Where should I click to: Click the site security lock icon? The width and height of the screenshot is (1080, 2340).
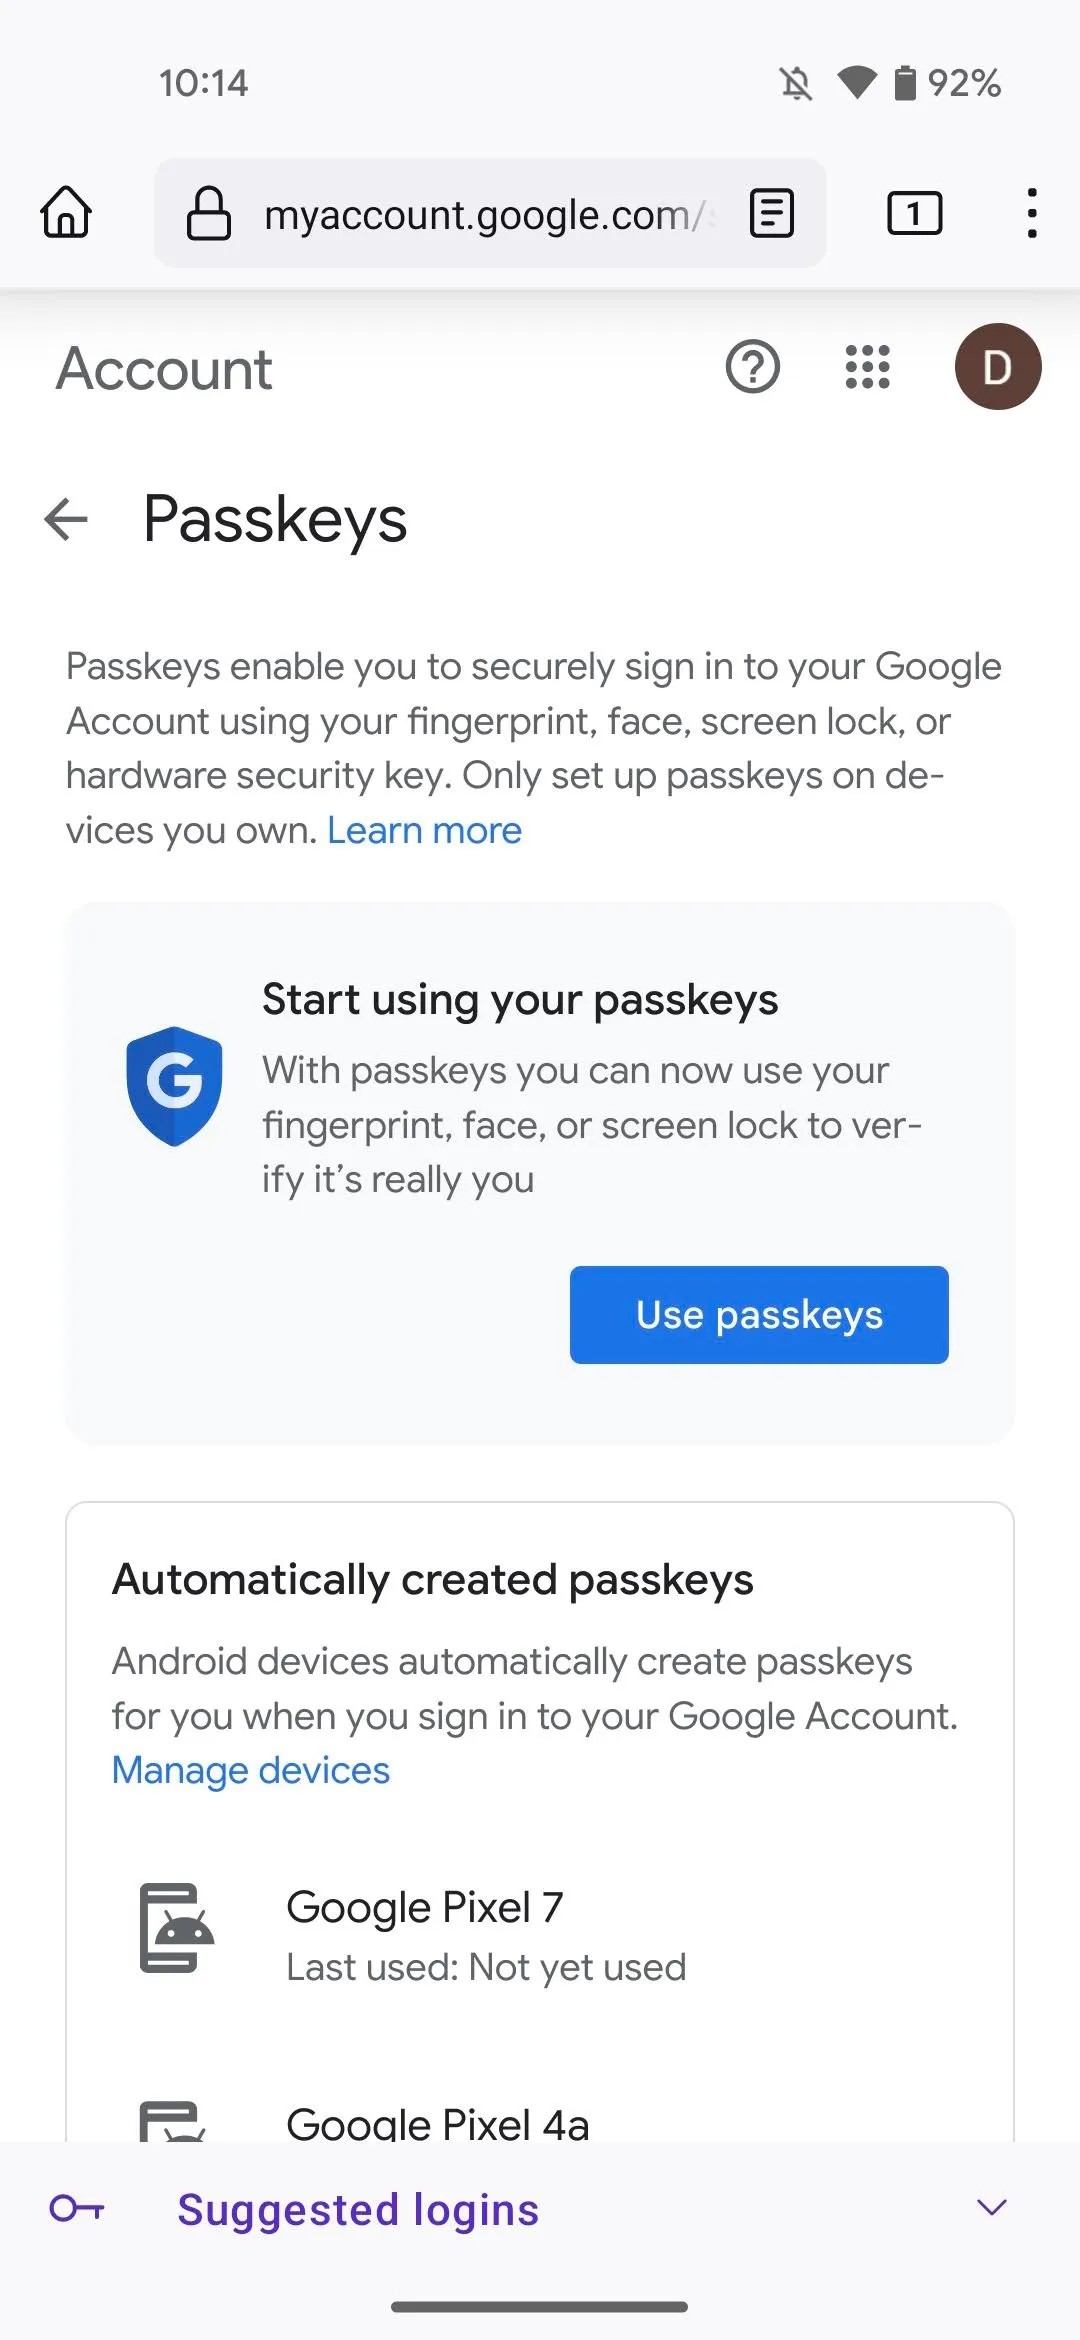207,213
